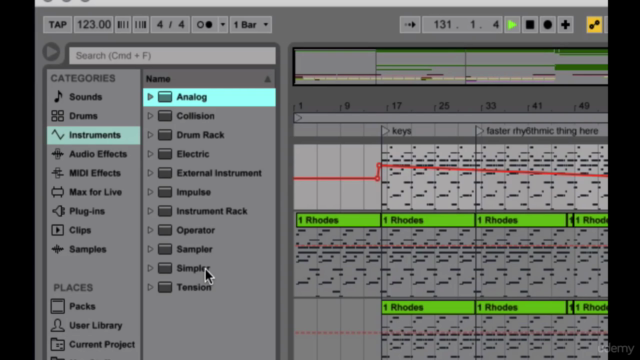Click the Instrument Rack label
640x360 pixels.
(x=212, y=211)
